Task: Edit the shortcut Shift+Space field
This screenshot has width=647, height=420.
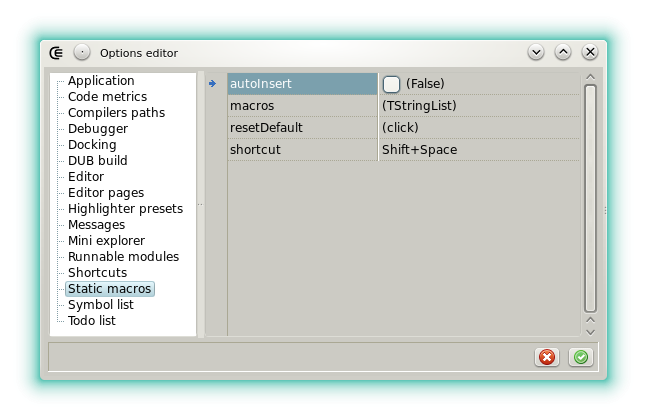Action: [478, 150]
